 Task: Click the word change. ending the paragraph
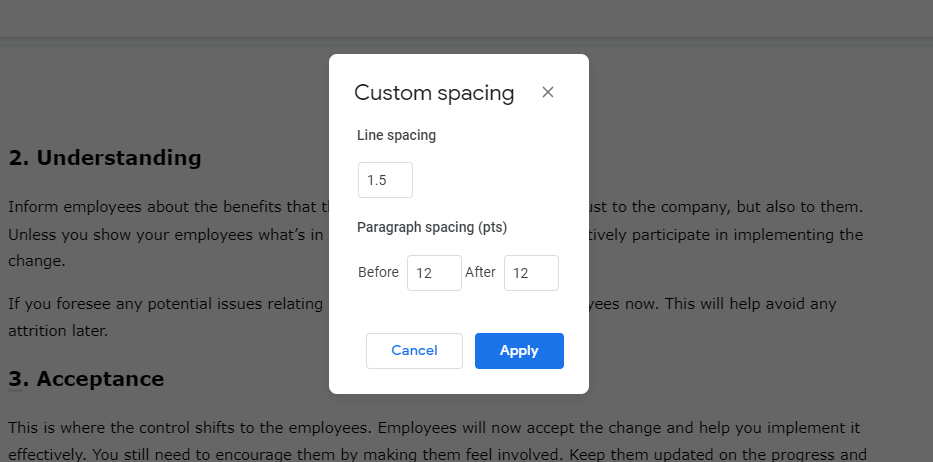(37, 261)
